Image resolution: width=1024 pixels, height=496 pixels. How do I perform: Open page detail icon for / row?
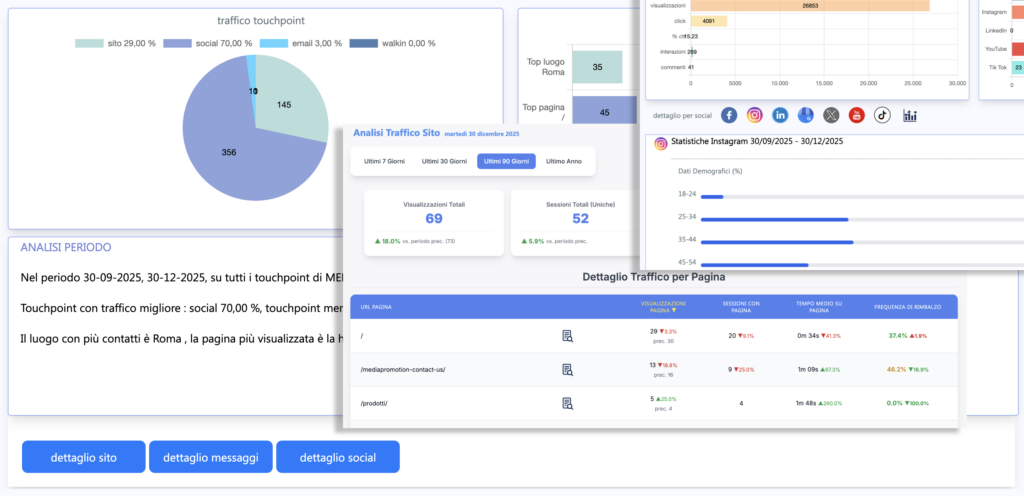(568, 336)
